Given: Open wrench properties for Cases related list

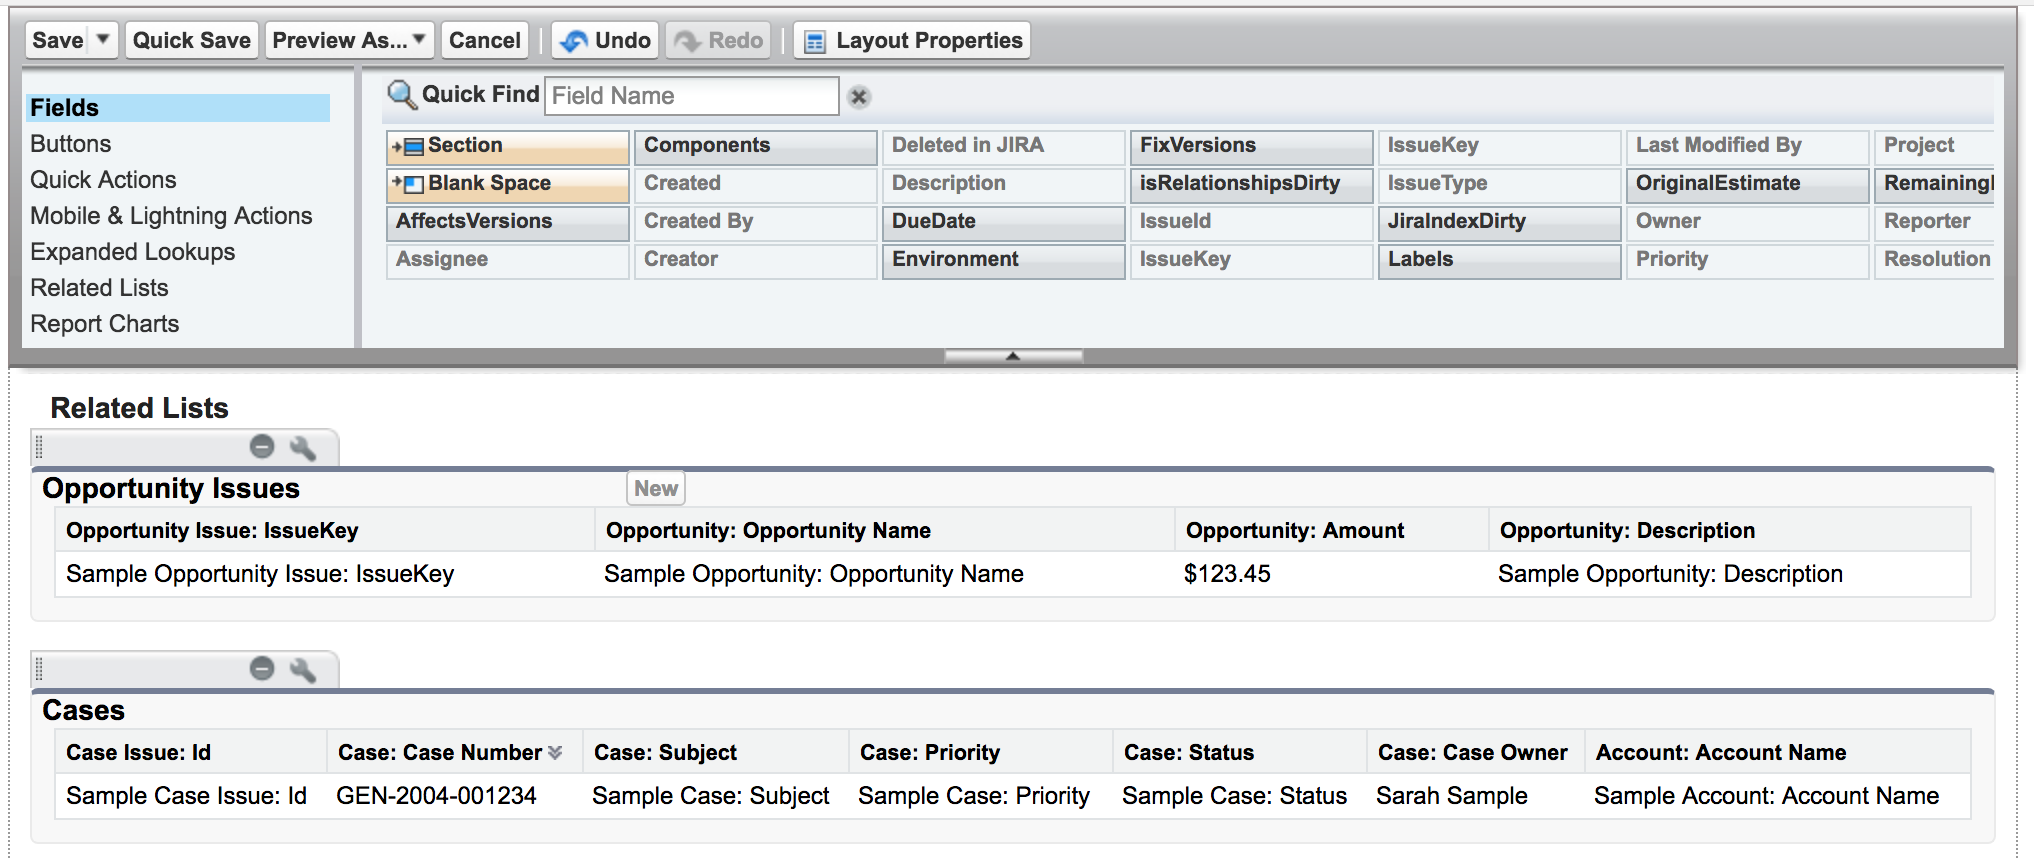Looking at the screenshot, I should tap(302, 670).
